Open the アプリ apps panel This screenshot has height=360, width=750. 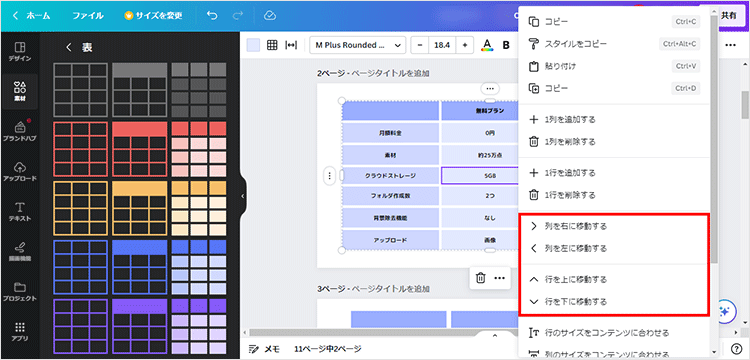tap(20, 331)
